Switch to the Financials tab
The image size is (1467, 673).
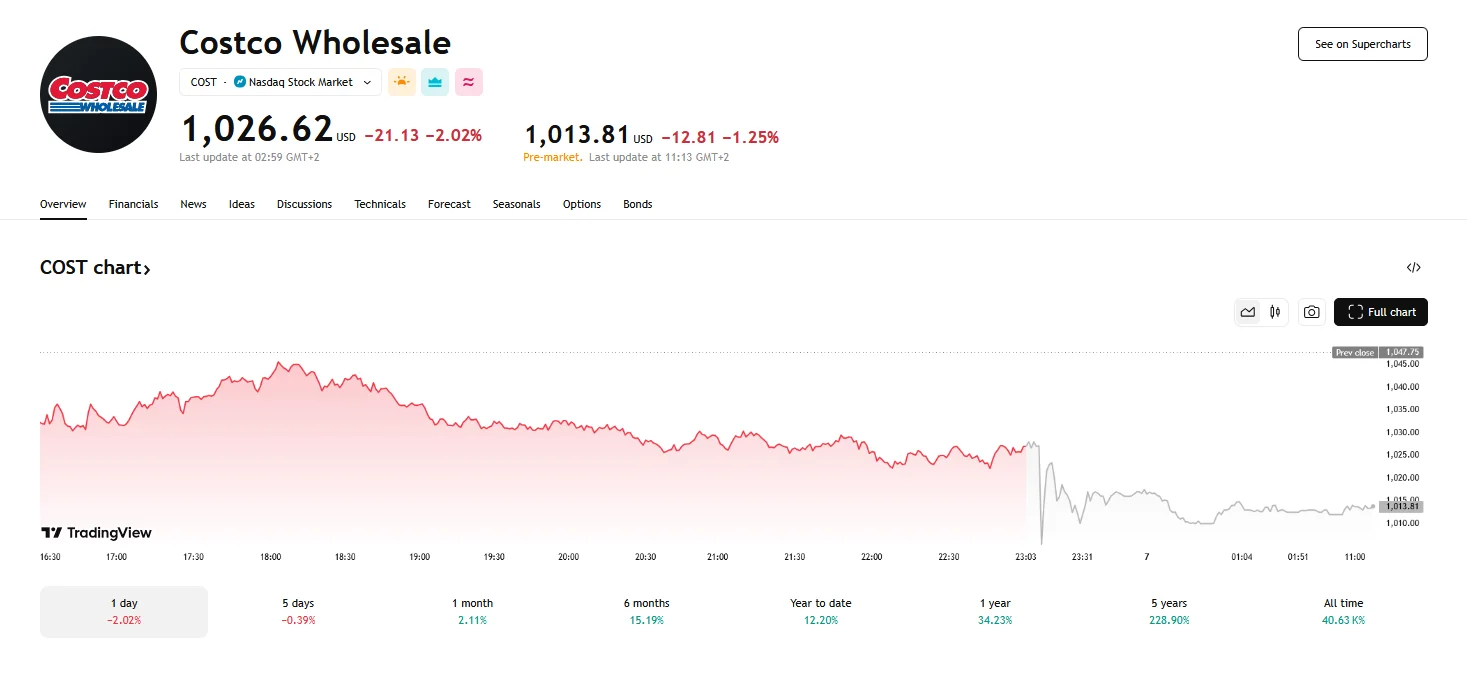(133, 204)
